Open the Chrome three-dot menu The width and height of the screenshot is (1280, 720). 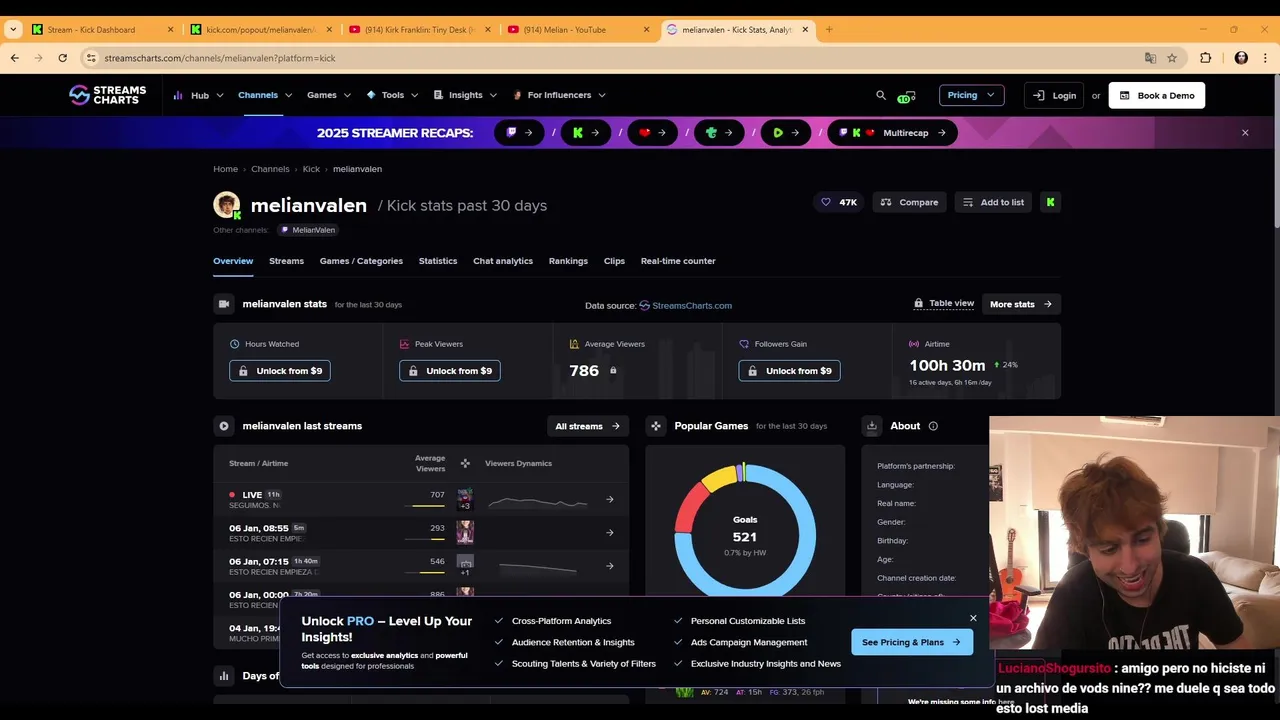1265,58
